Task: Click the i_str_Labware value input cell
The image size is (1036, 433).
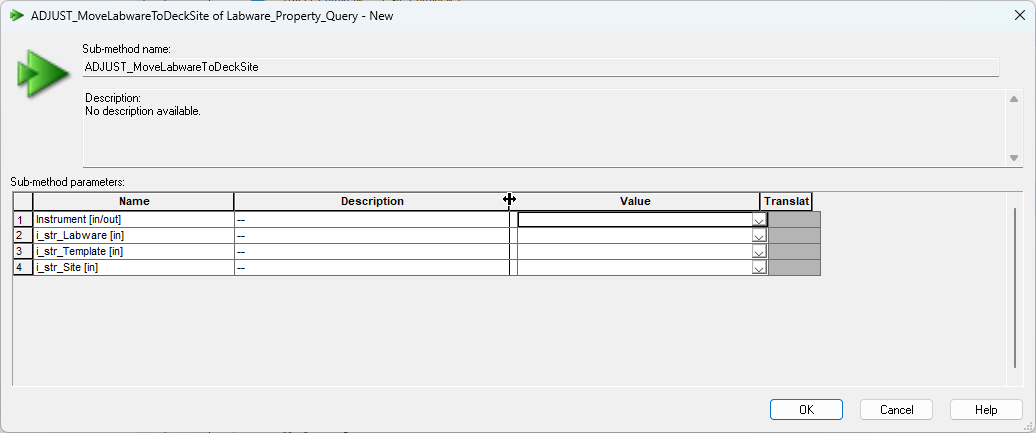Action: [634, 236]
